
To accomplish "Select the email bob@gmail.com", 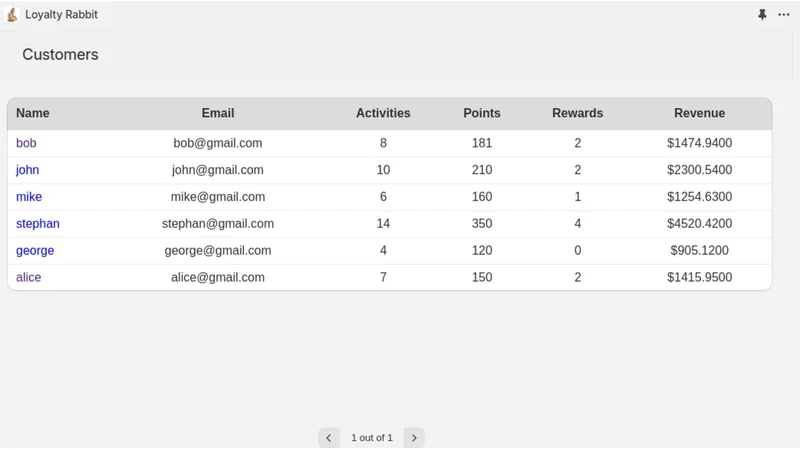I will [218, 143].
